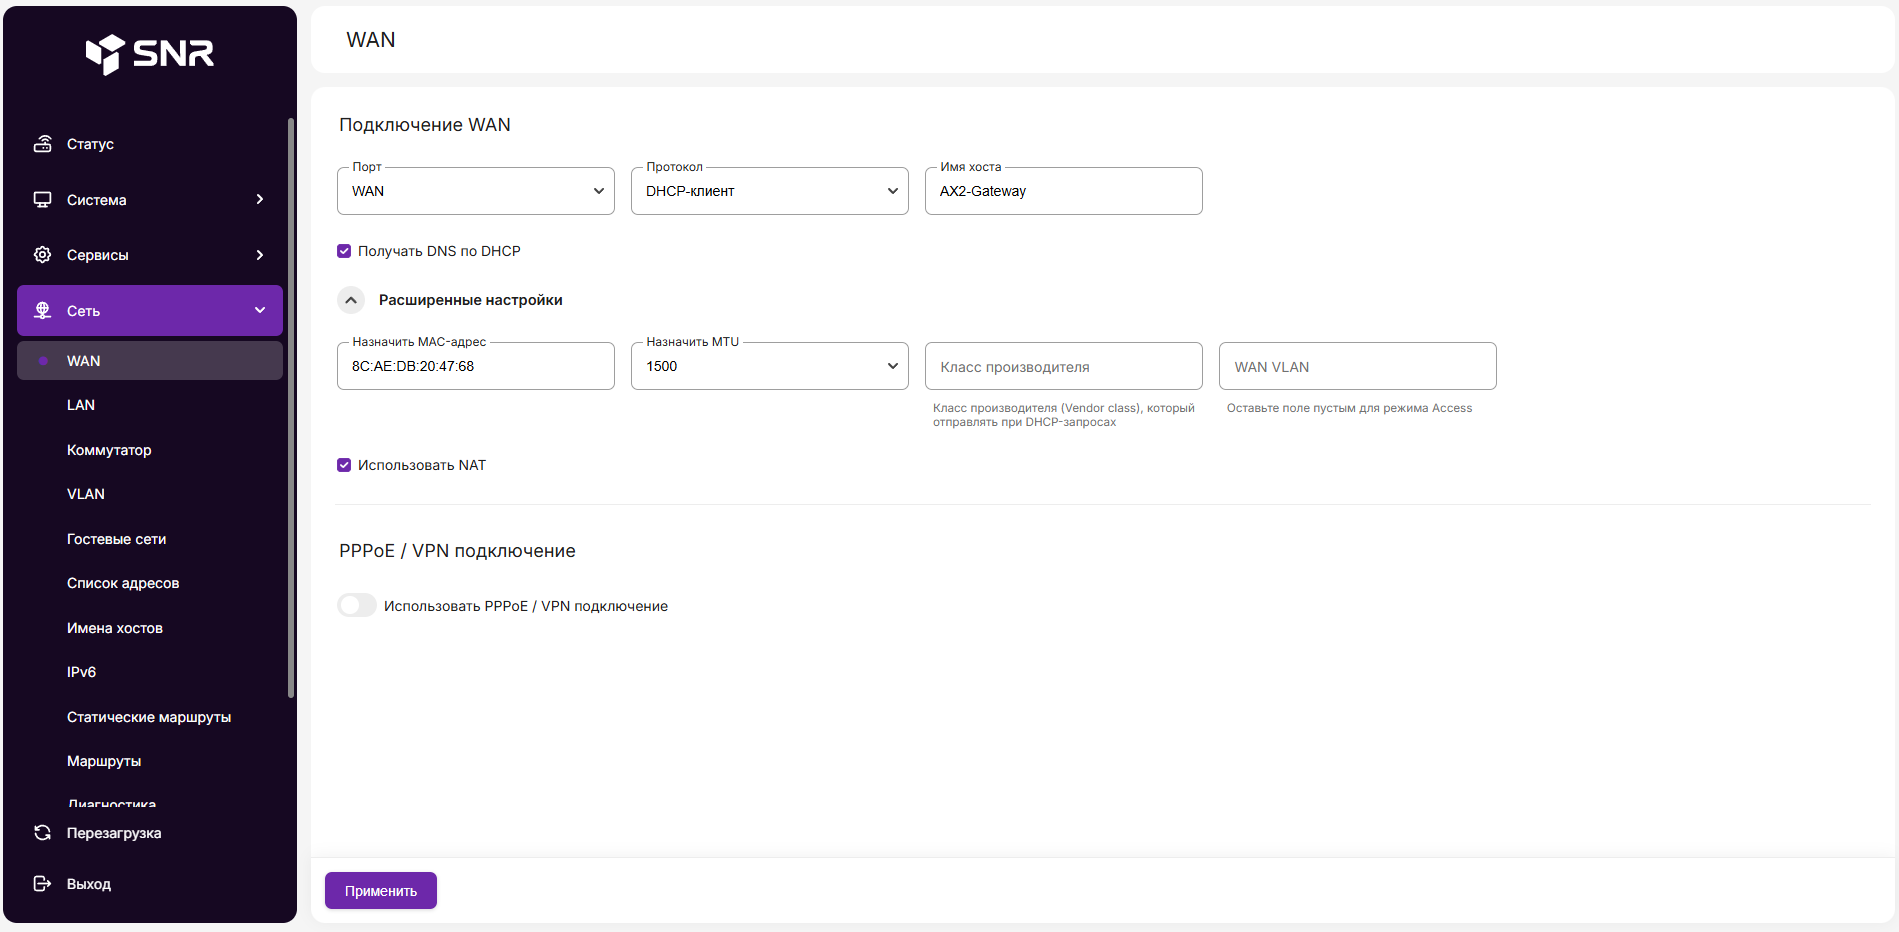Click the Статус router icon

pyautogui.click(x=42, y=144)
